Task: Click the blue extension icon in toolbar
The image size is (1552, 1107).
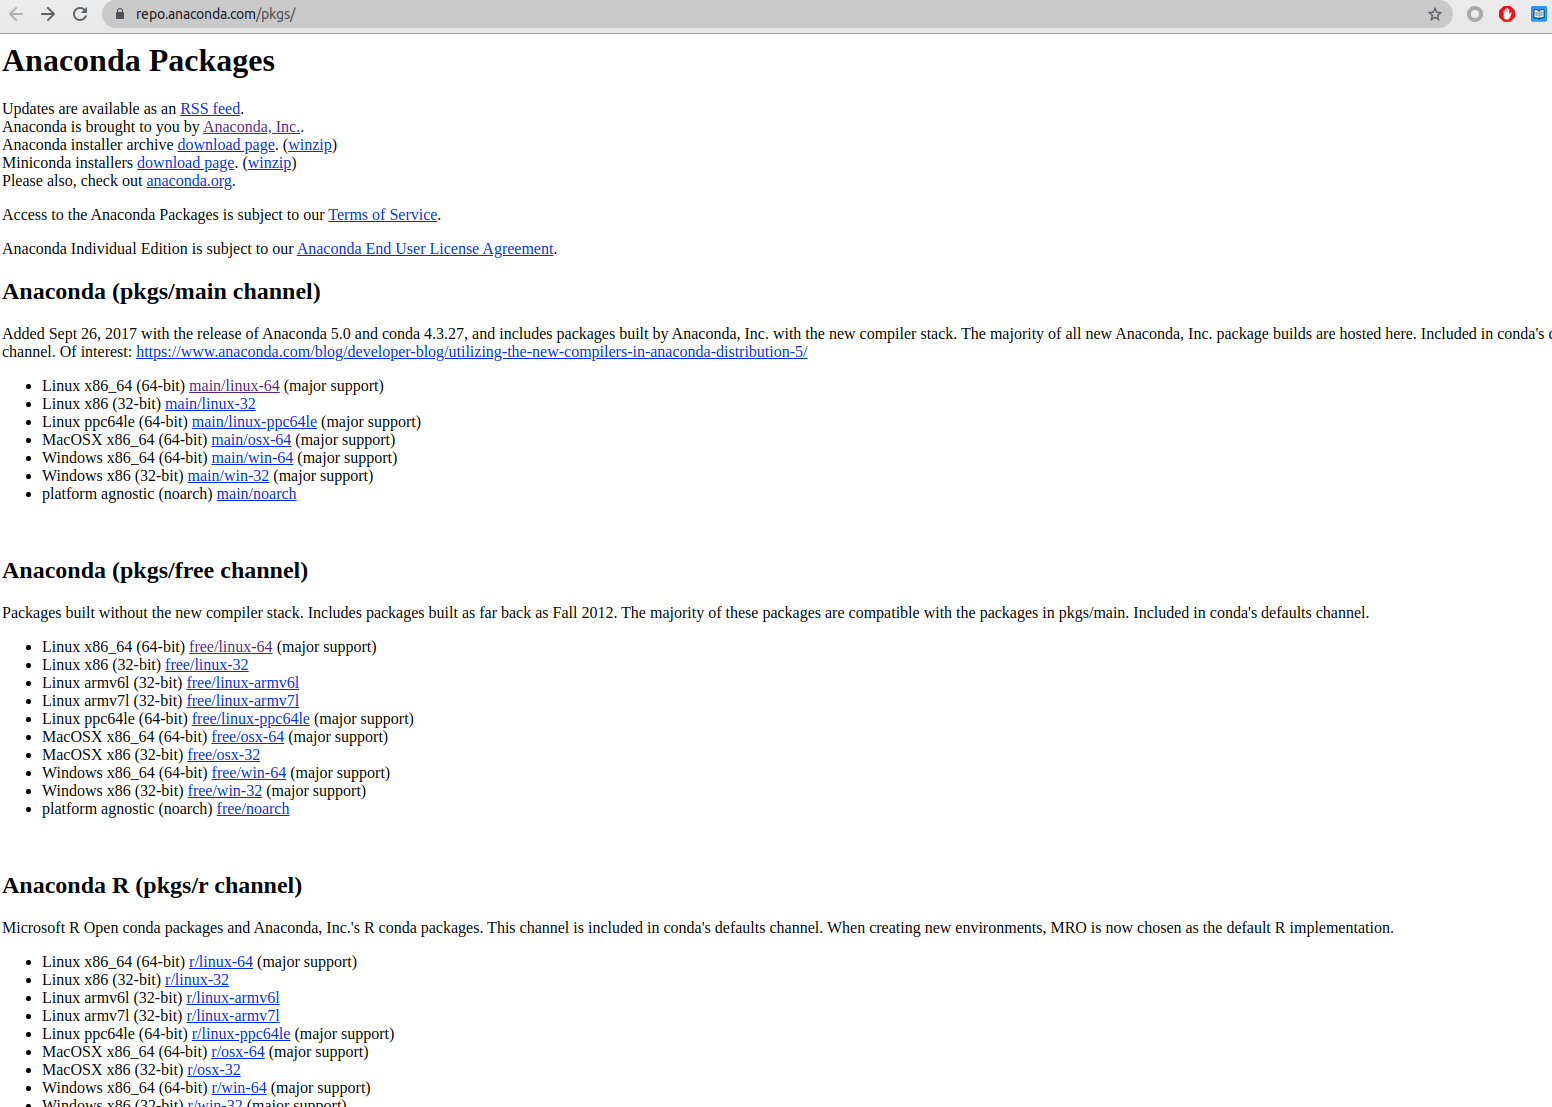Action: tap(1538, 14)
